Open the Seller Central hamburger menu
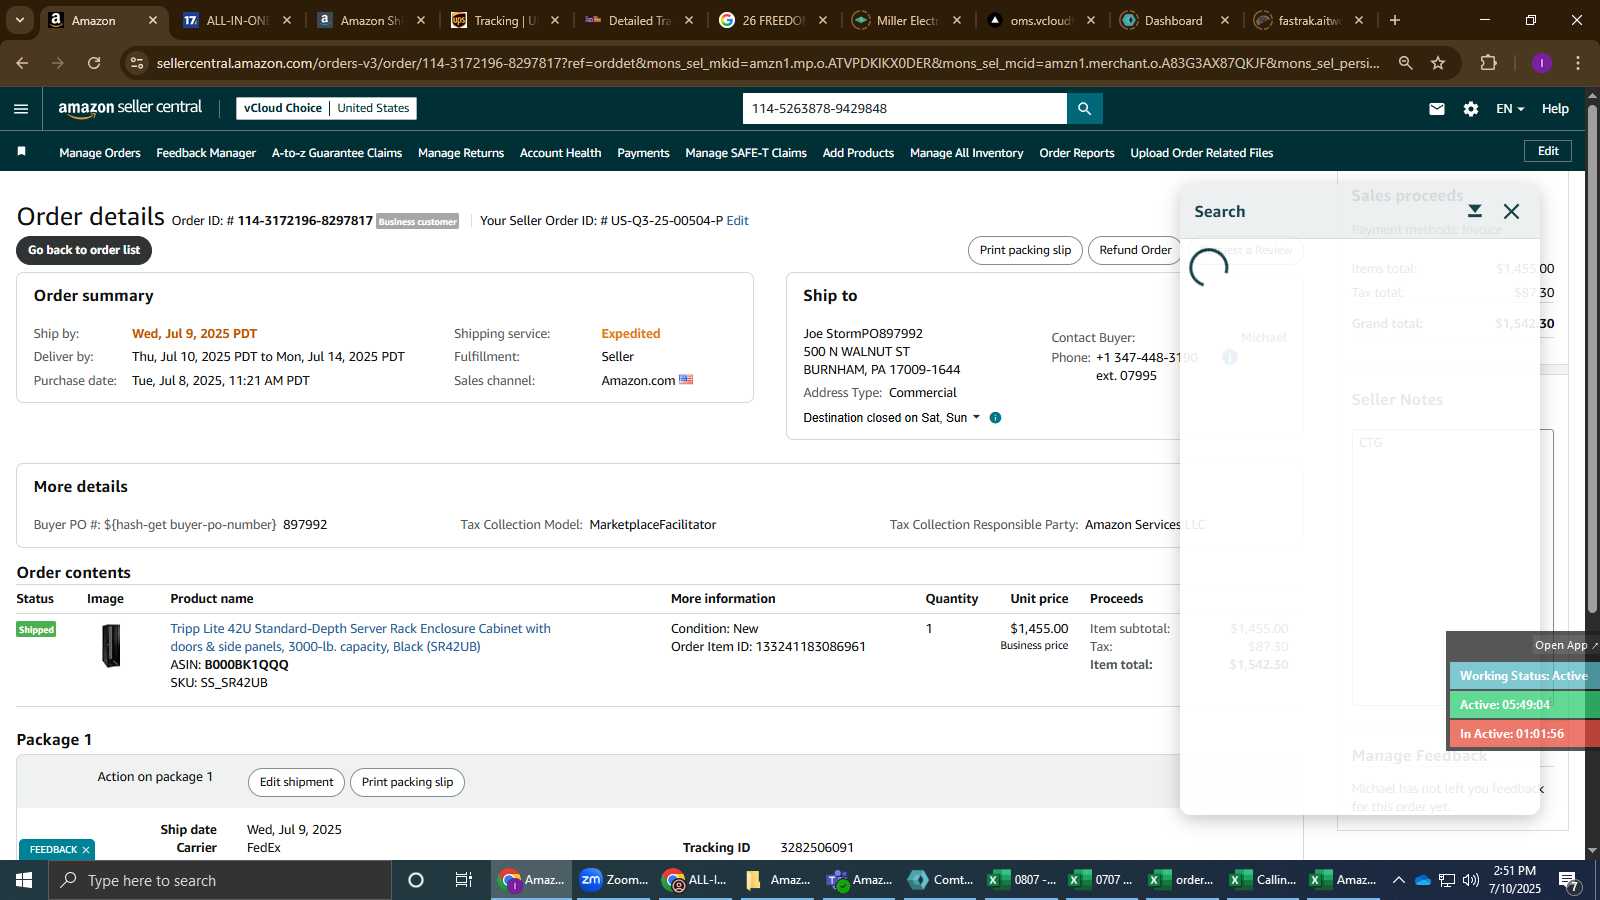This screenshot has width=1600, height=900. pos(21,109)
